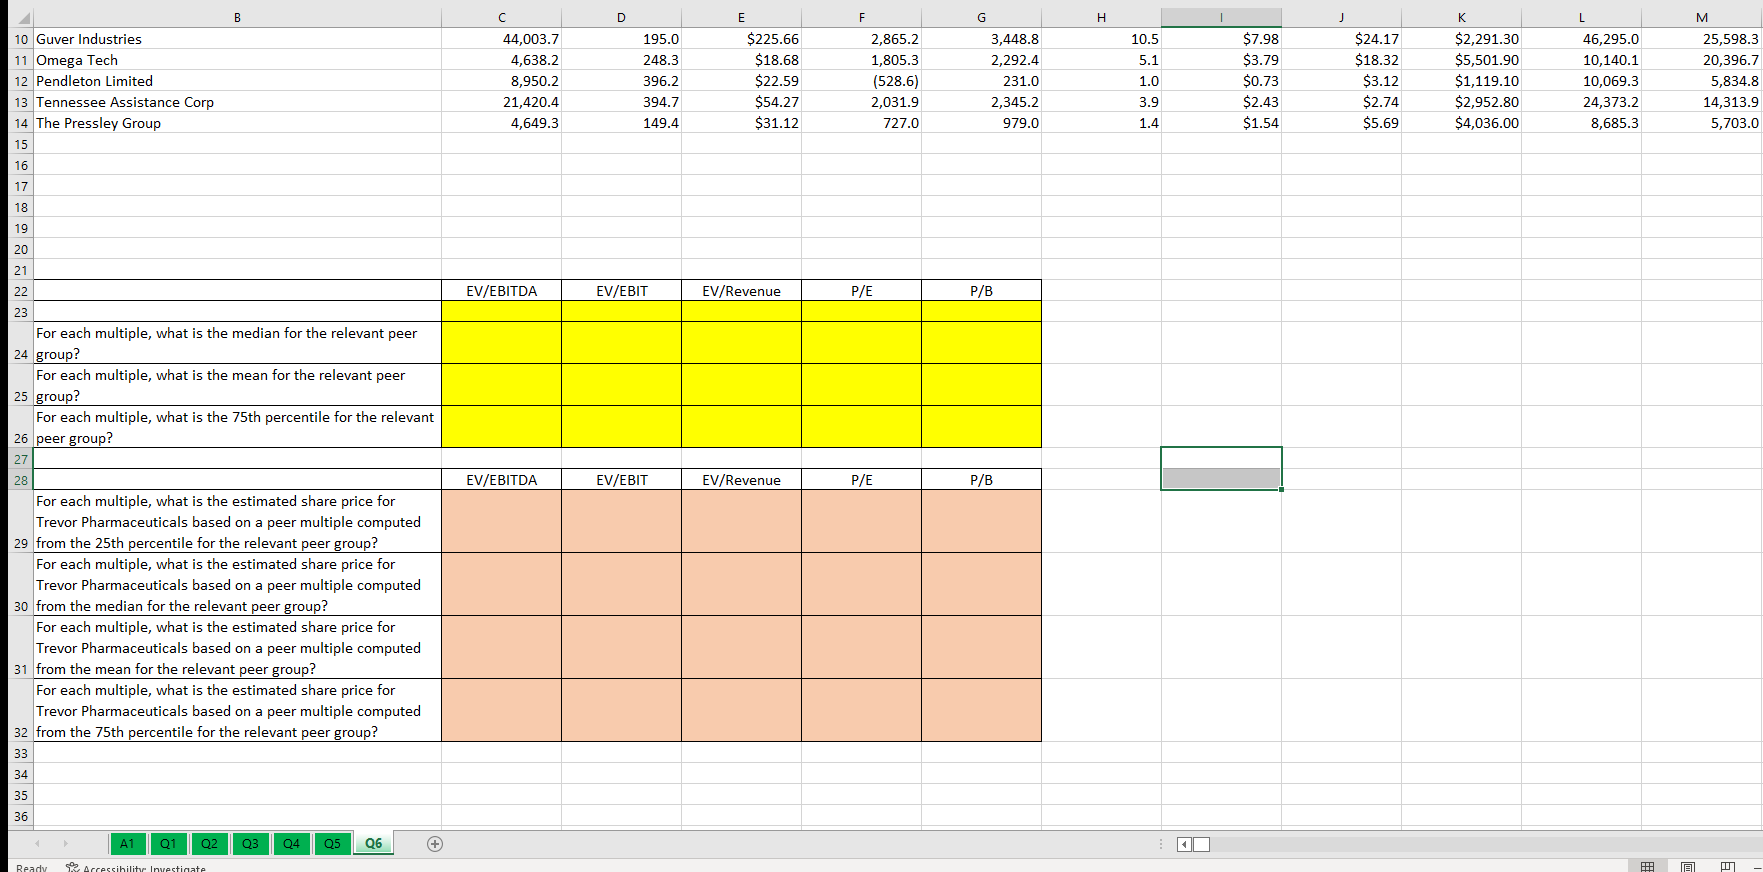Switch to Normal view in status bar

pos(1647,866)
